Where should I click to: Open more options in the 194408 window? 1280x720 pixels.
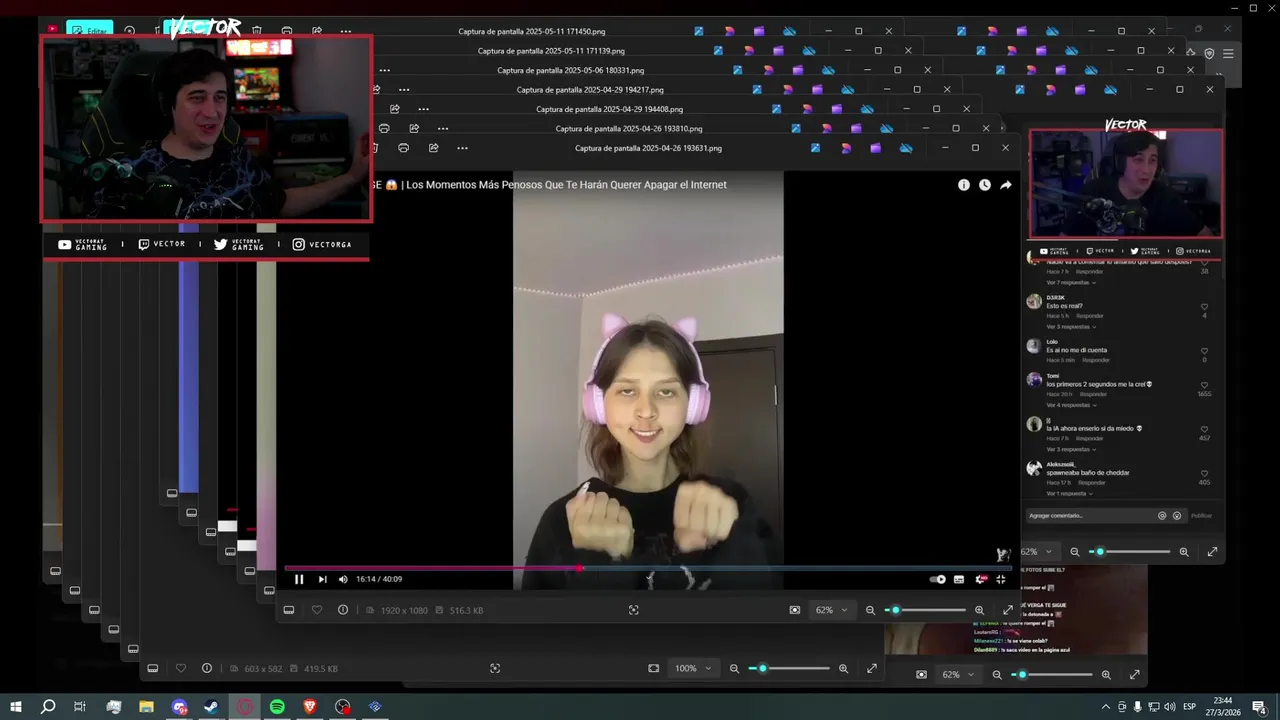424,109
